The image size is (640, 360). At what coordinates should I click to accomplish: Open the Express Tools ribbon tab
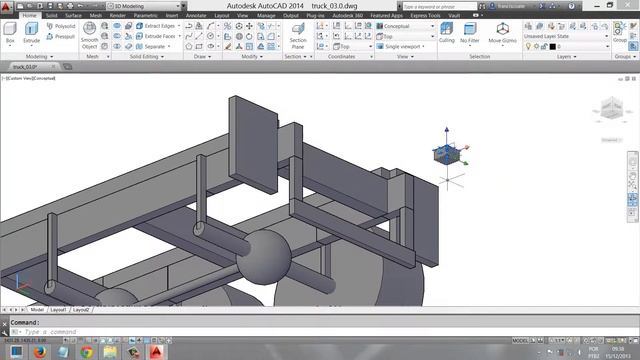click(425, 16)
